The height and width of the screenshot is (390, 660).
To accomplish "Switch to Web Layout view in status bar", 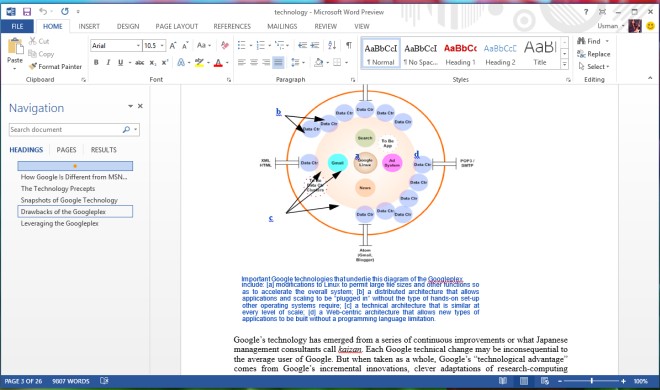I will 545,381.
